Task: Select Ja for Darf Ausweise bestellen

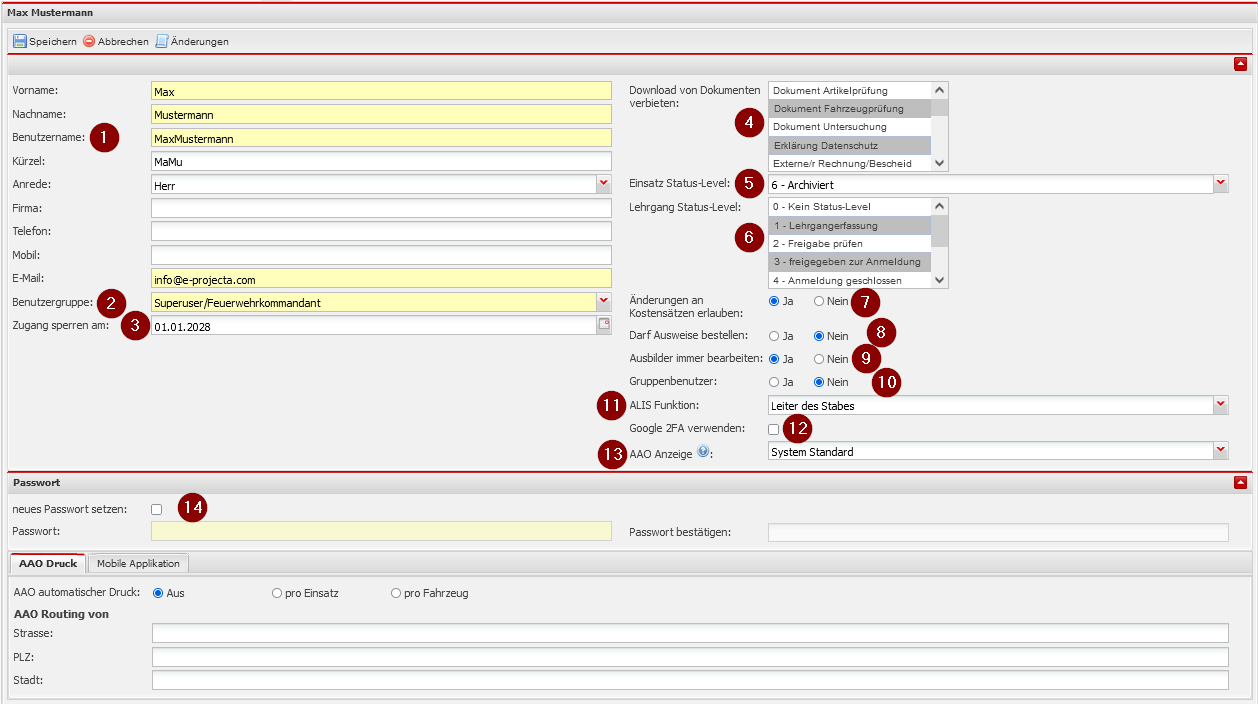Action: coord(774,336)
